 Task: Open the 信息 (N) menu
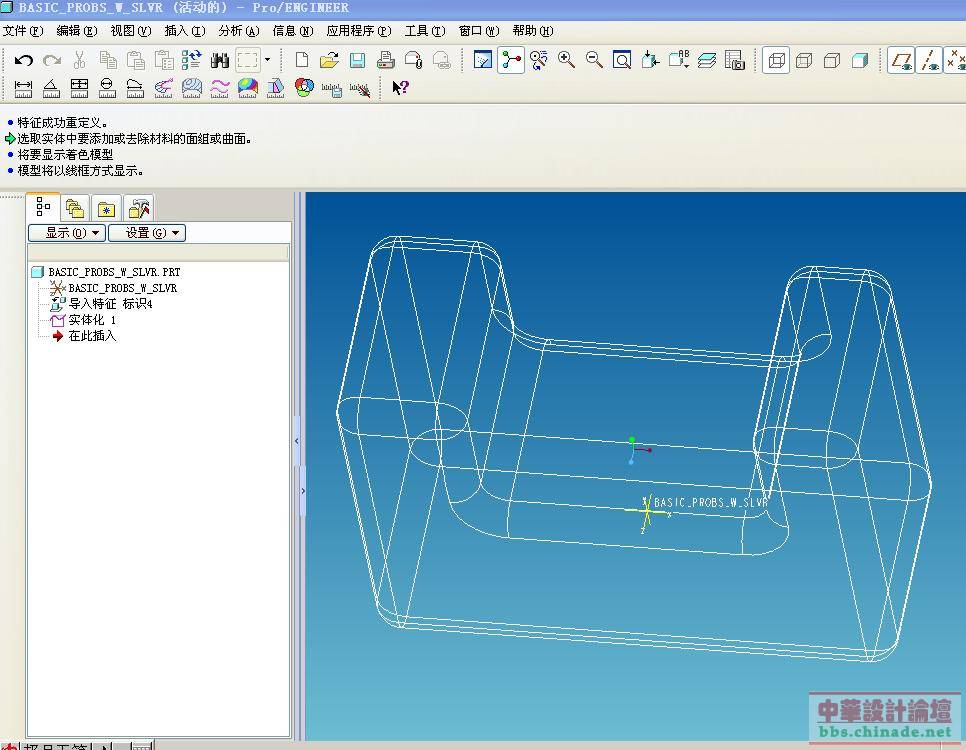point(293,31)
